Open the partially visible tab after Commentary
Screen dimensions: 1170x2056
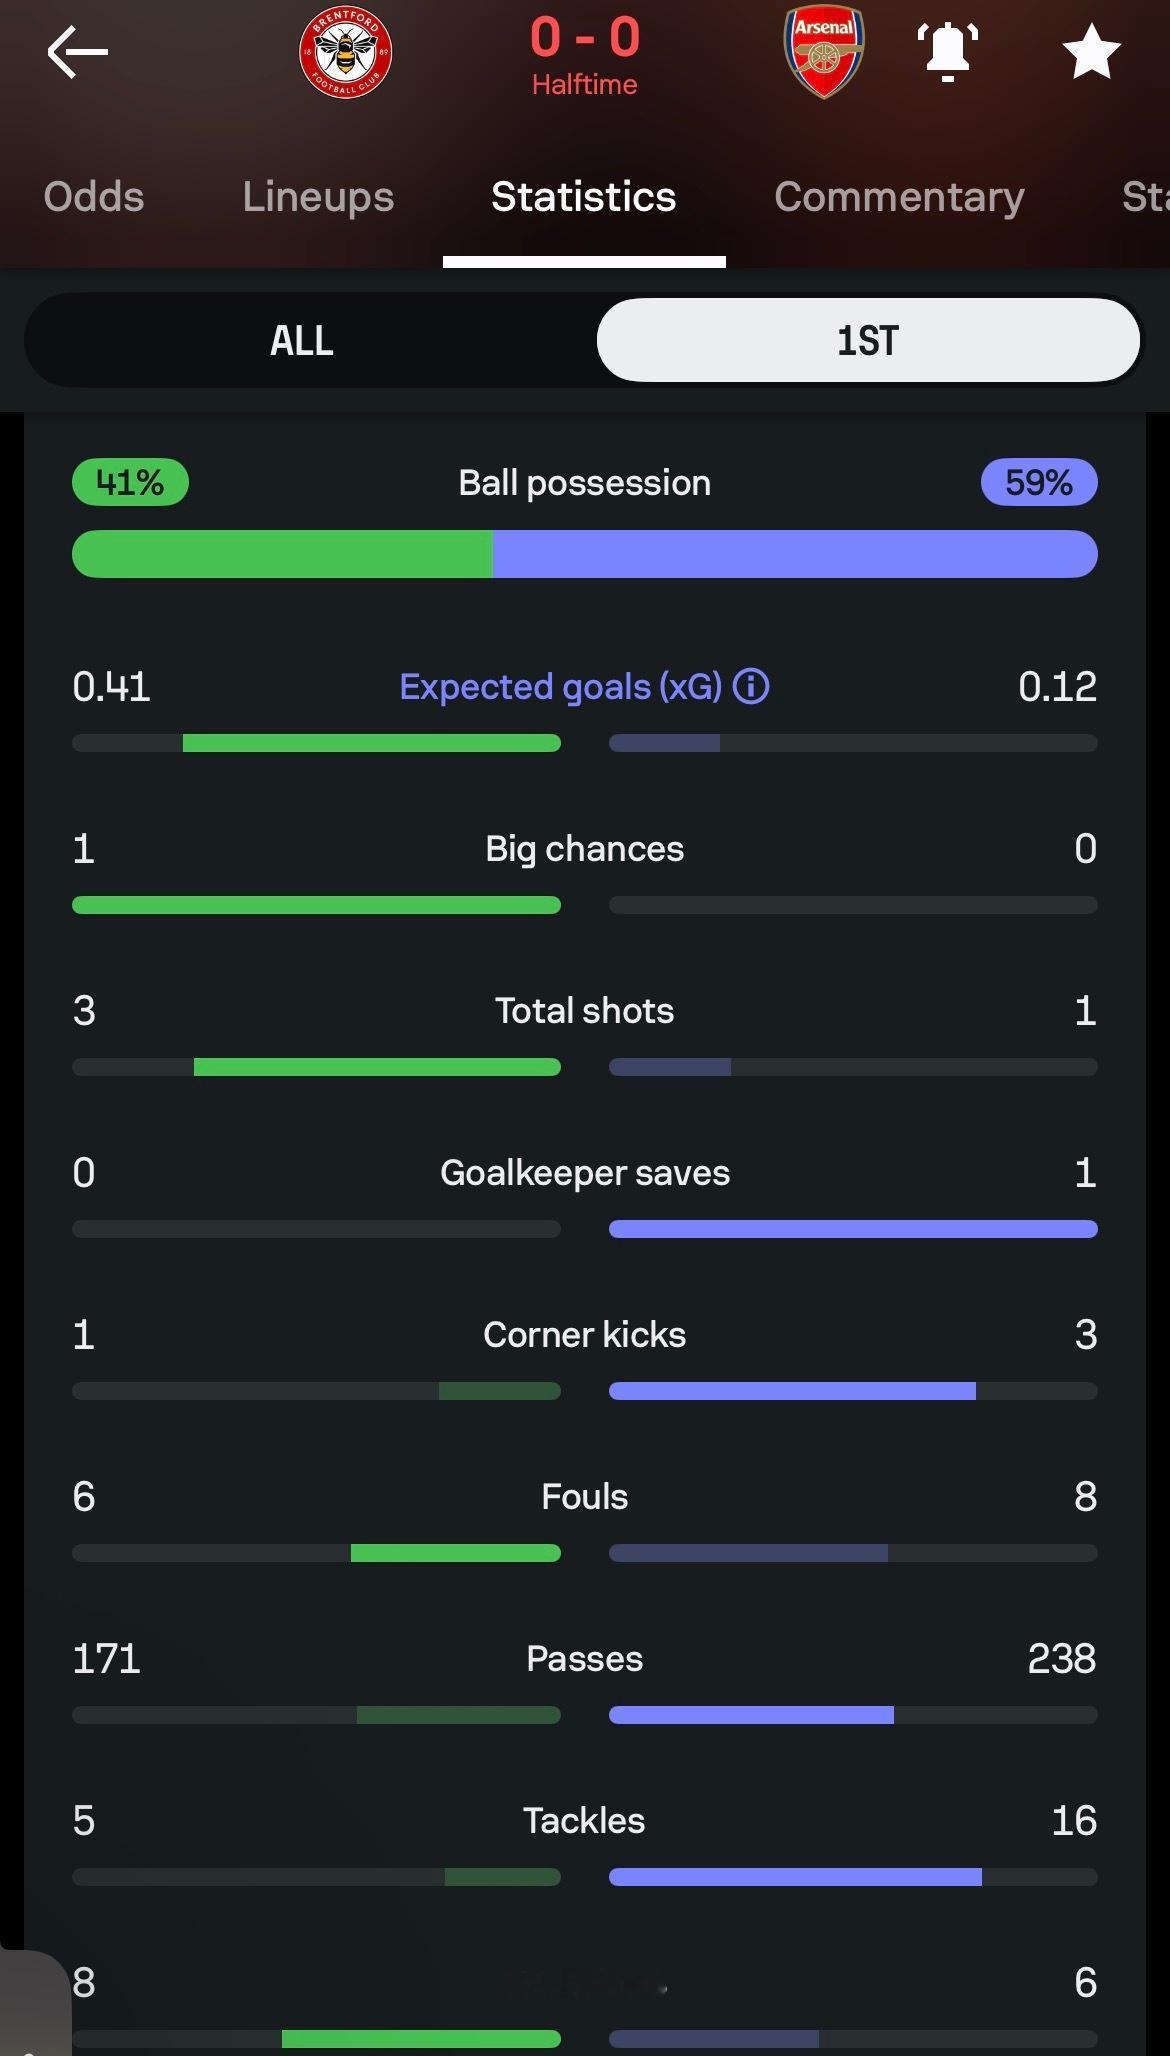(1146, 197)
